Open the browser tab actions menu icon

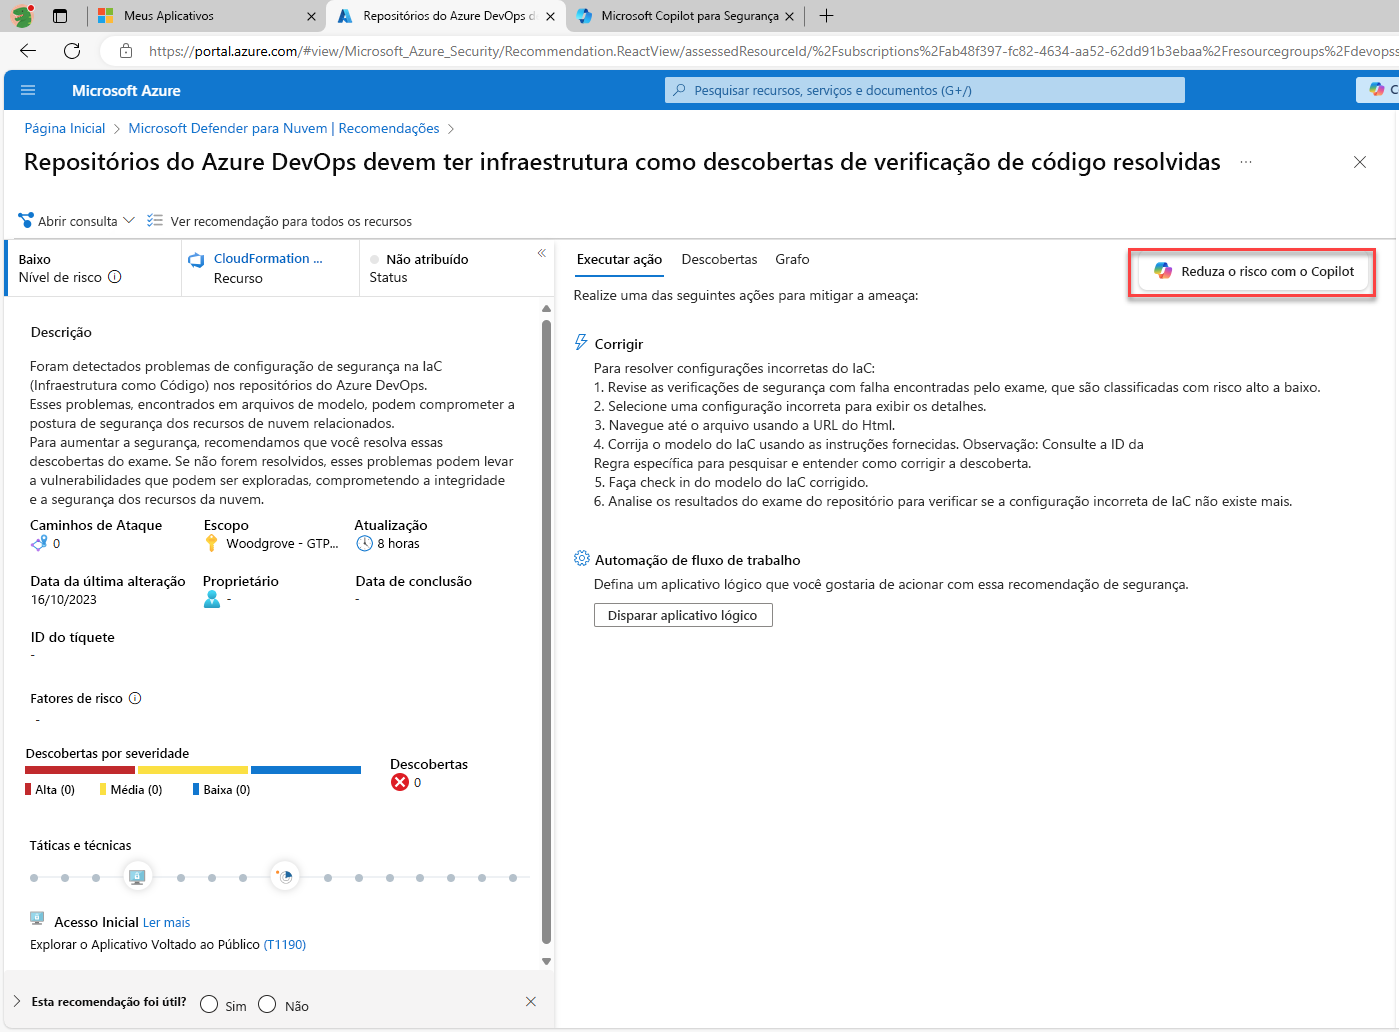60,16
